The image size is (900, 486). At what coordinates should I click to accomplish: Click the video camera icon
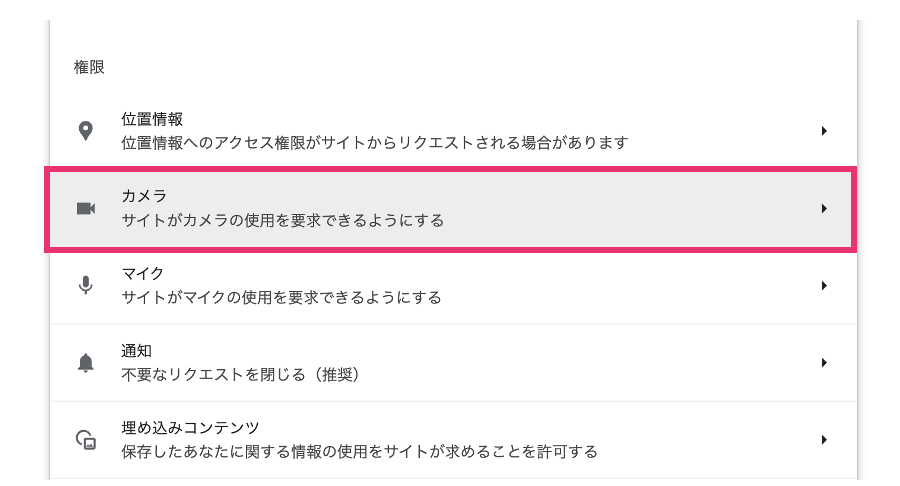(x=86, y=208)
